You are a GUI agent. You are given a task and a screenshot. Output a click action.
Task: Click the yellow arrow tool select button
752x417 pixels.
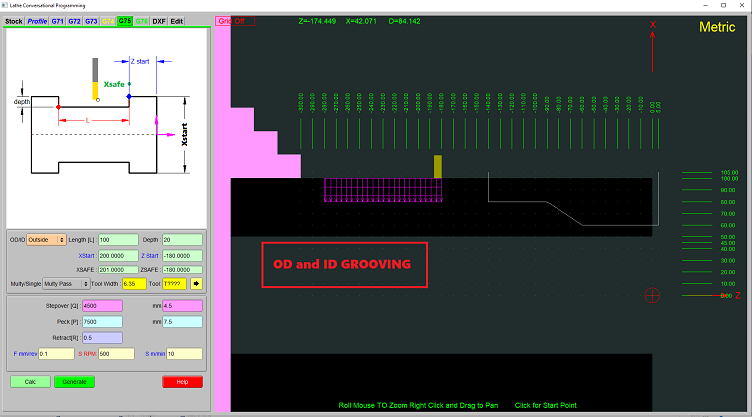click(x=196, y=283)
